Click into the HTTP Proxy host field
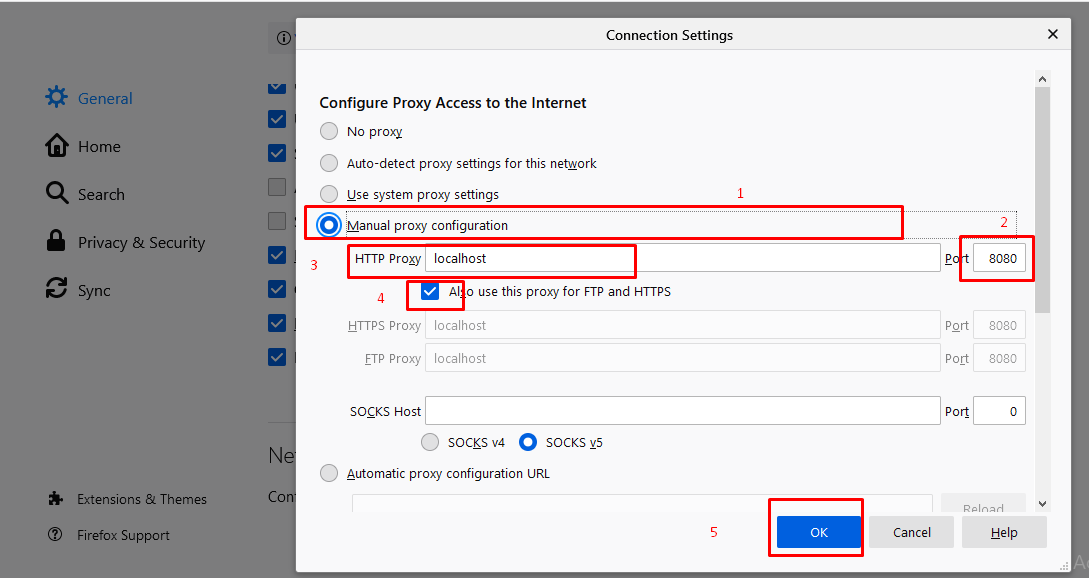The image size is (1089, 578). point(682,258)
